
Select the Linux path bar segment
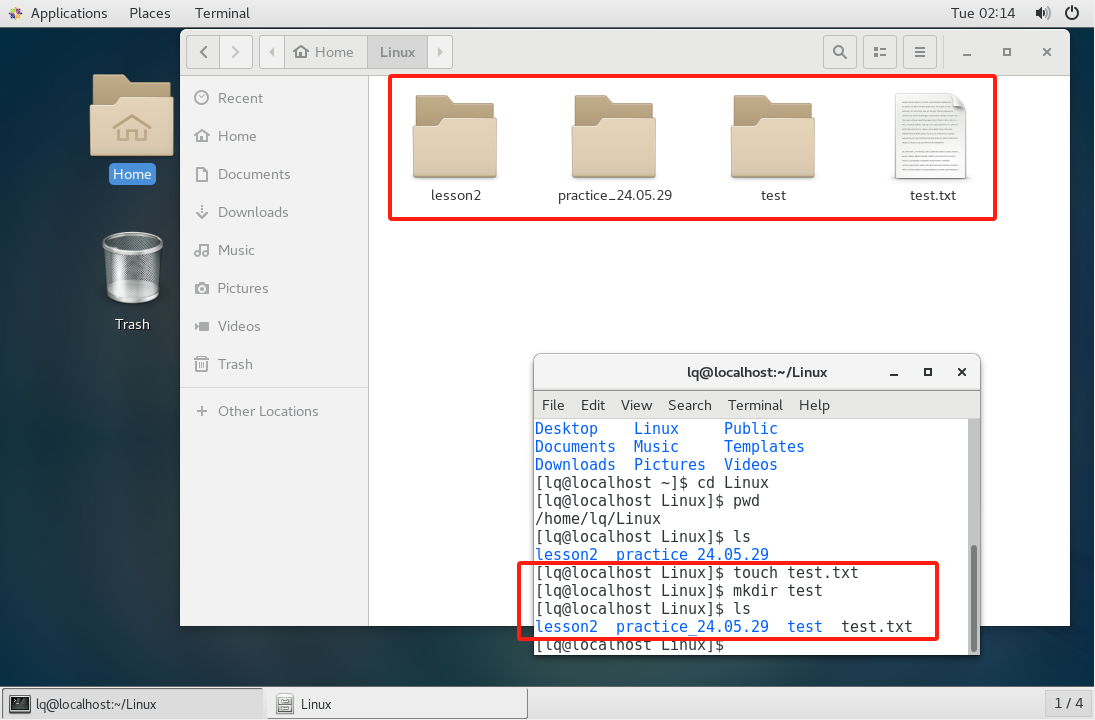click(x=397, y=52)
